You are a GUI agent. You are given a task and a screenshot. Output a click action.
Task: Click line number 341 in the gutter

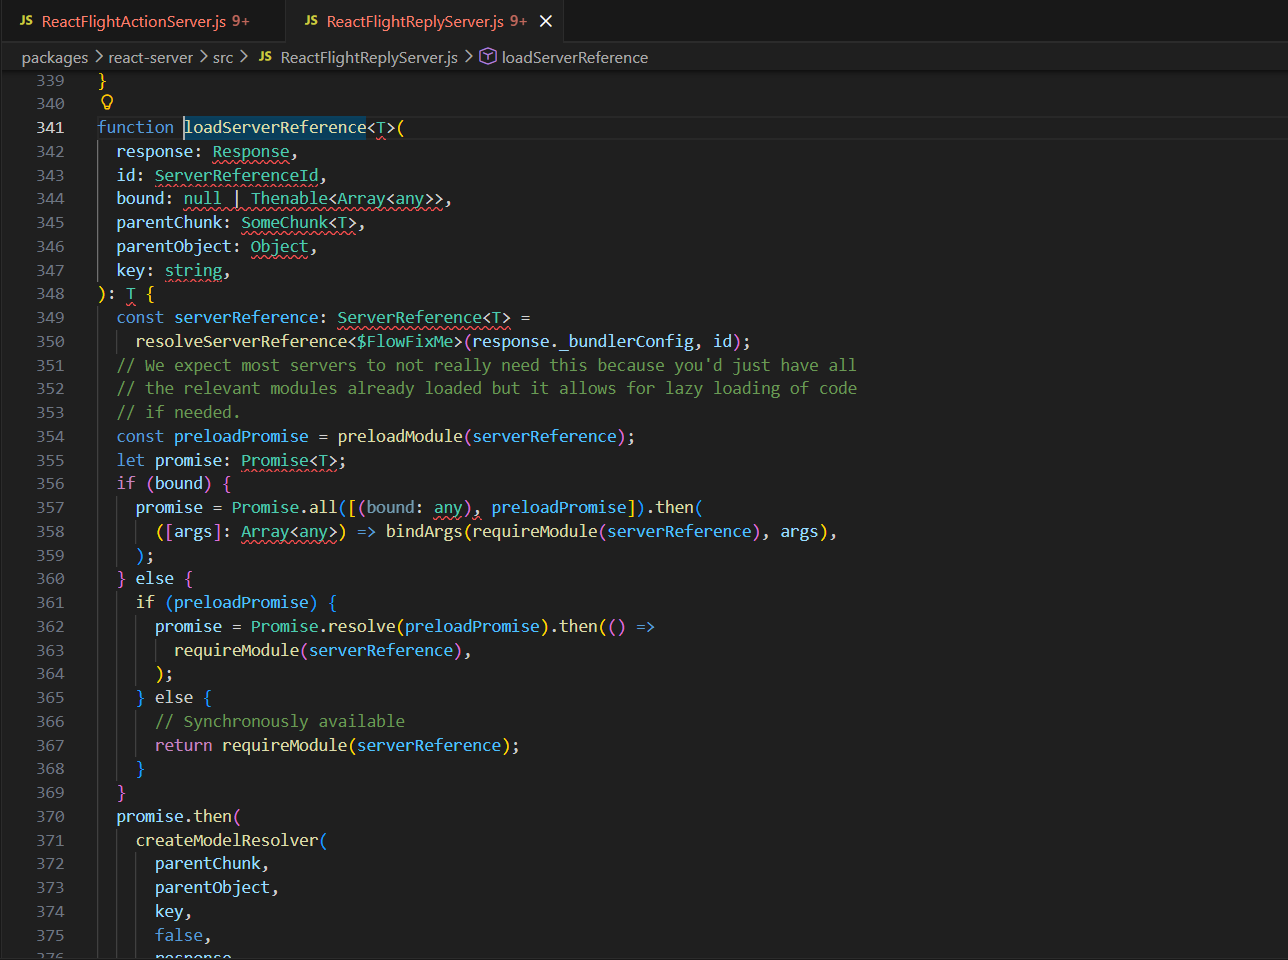(50, 128)
